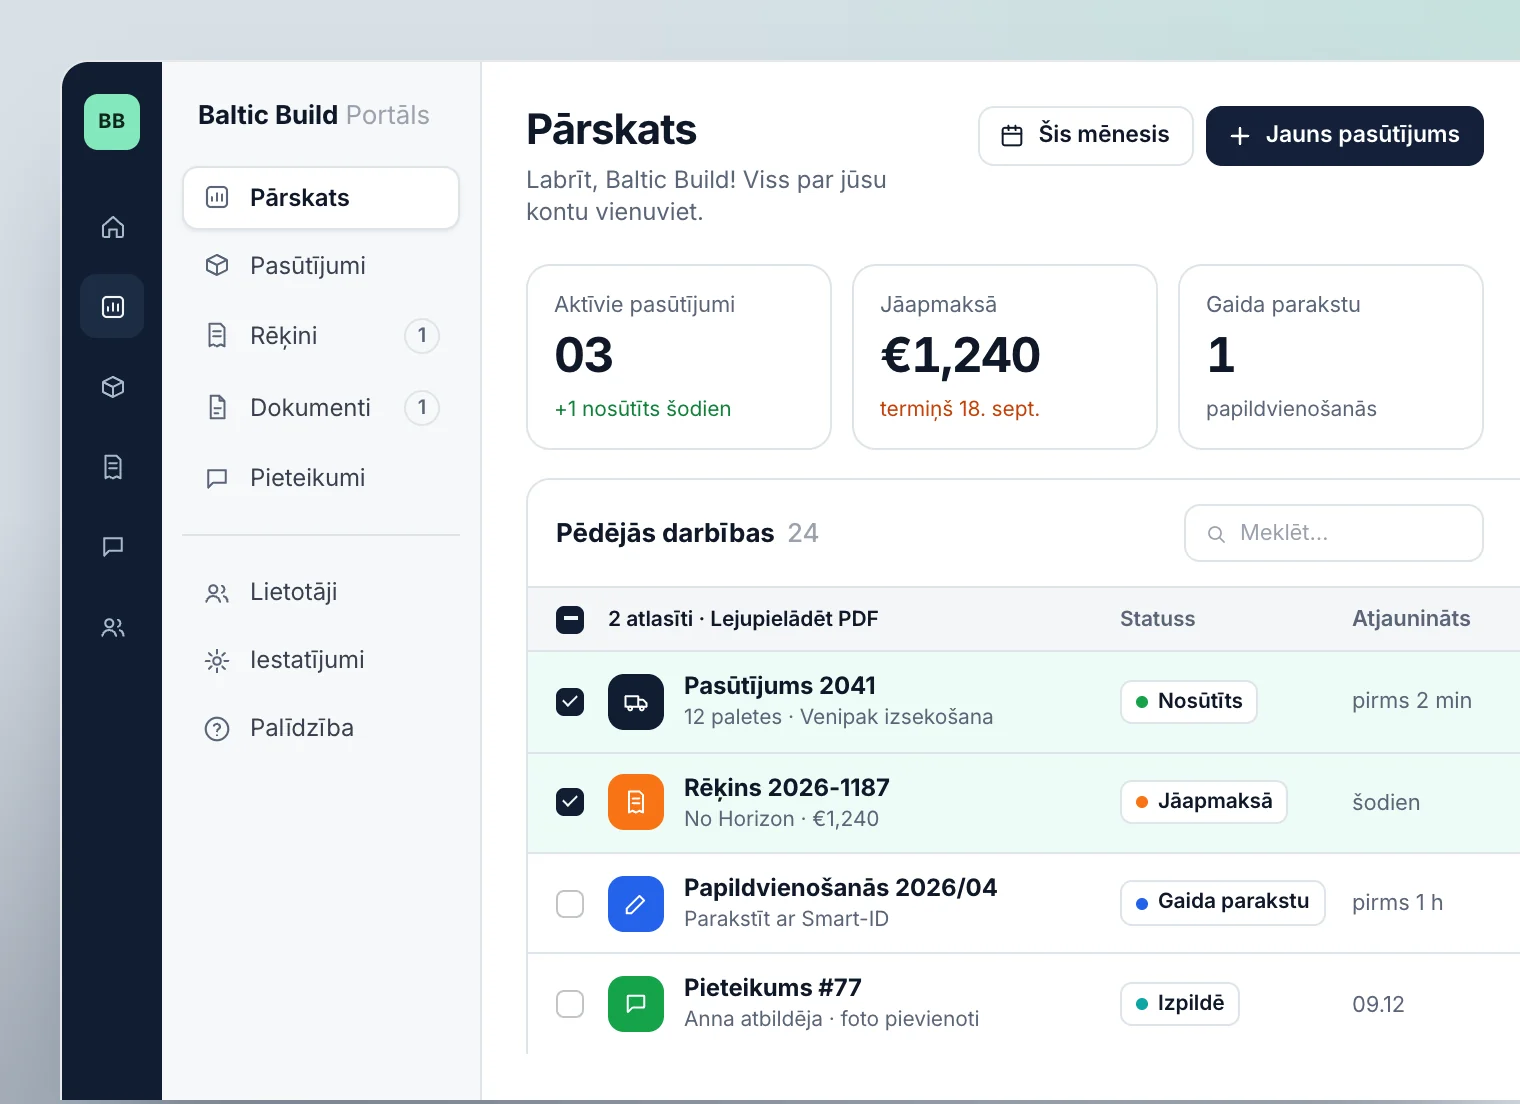Click the Gaida parakstu status badge
This screenshot has width=1520, height=1104.
(1223, 902)
